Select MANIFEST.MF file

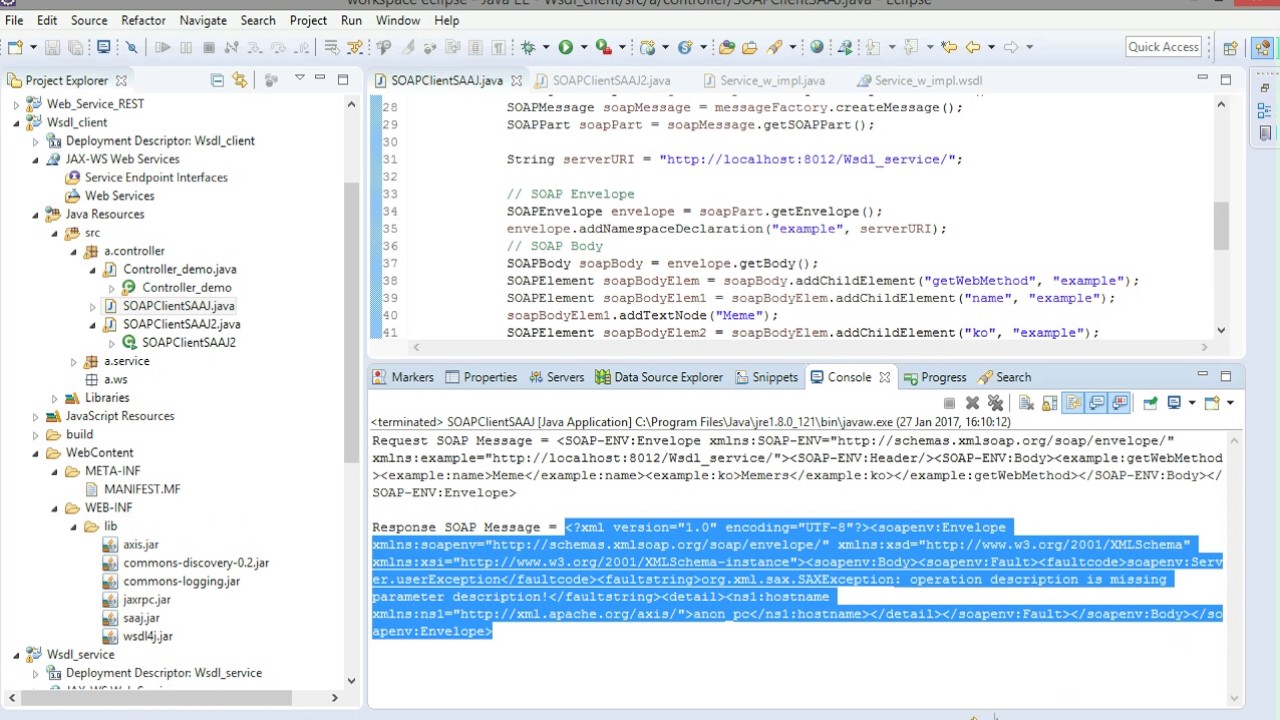tap(142, 489)
